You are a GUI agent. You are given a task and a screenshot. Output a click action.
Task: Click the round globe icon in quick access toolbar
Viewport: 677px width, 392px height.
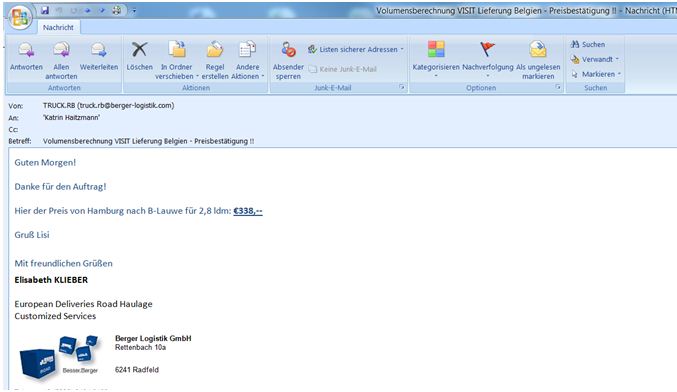click(x=117, y=10)
